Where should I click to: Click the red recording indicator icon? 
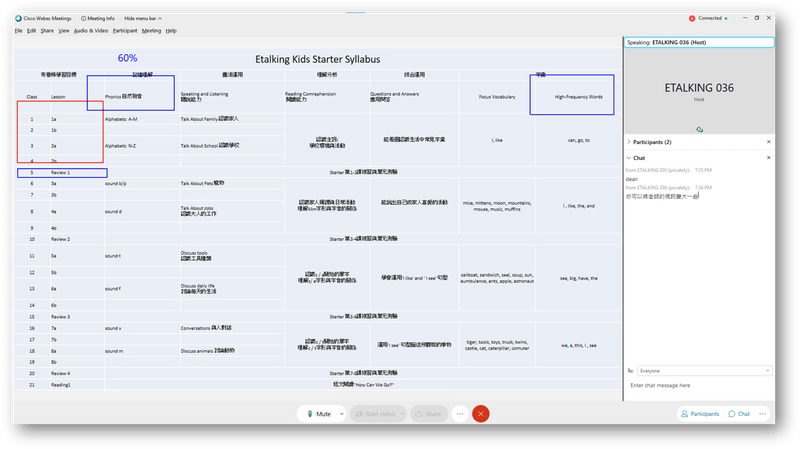pyautogui.click(x=692, y=18)
